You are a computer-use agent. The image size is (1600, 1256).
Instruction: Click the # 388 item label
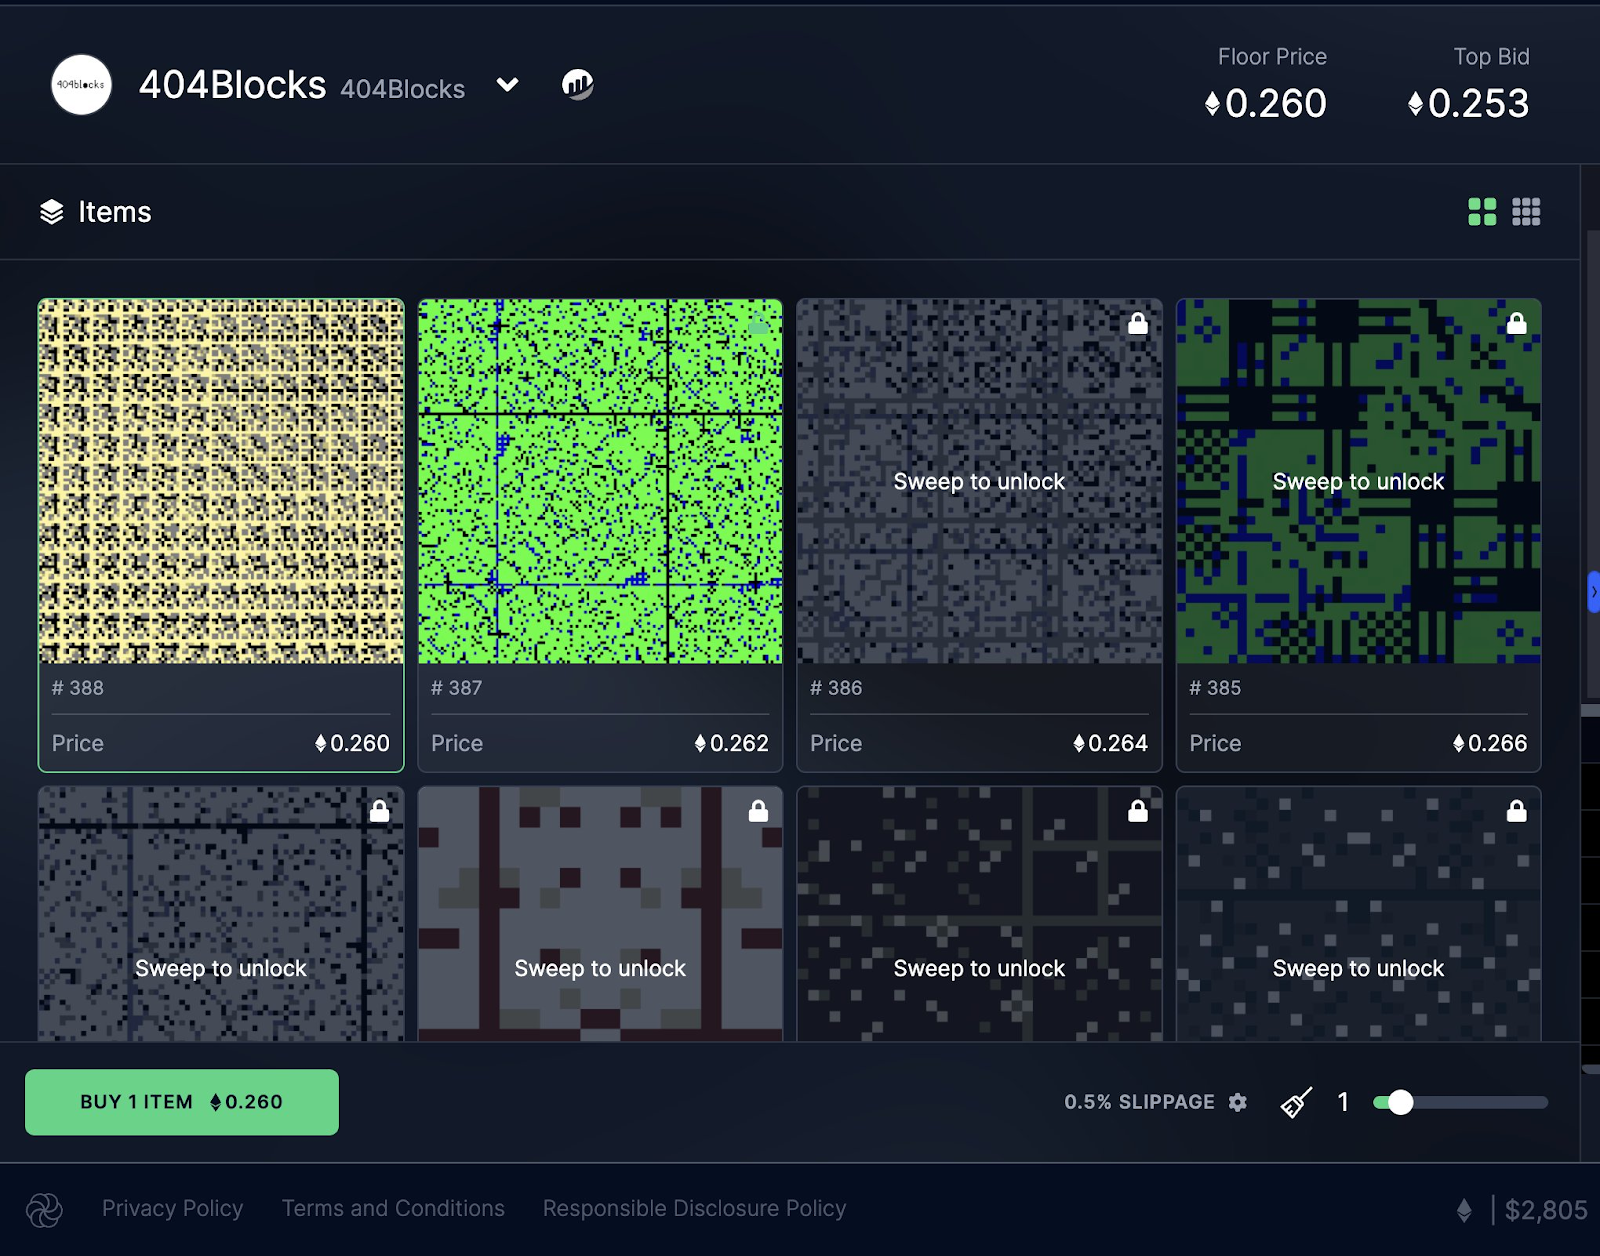pos(78,688)
